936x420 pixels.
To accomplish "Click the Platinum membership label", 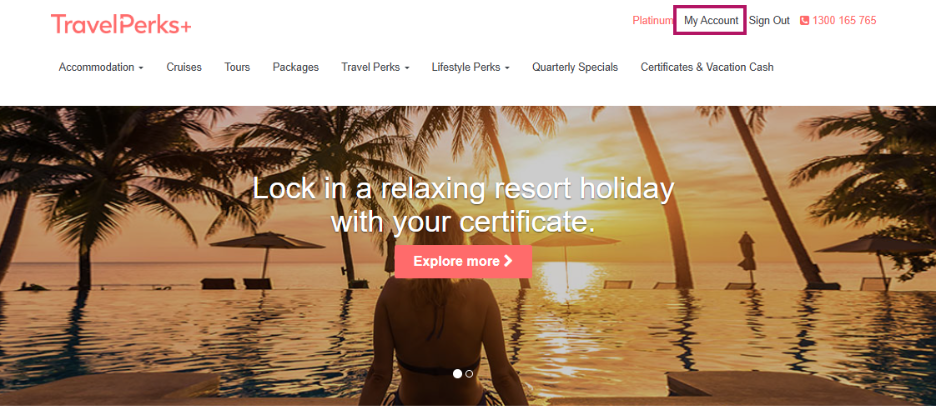I will tap(652, 20).
